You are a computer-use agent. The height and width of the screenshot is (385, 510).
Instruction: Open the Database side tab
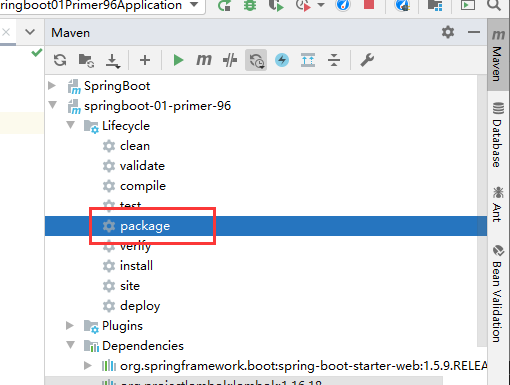498,135
